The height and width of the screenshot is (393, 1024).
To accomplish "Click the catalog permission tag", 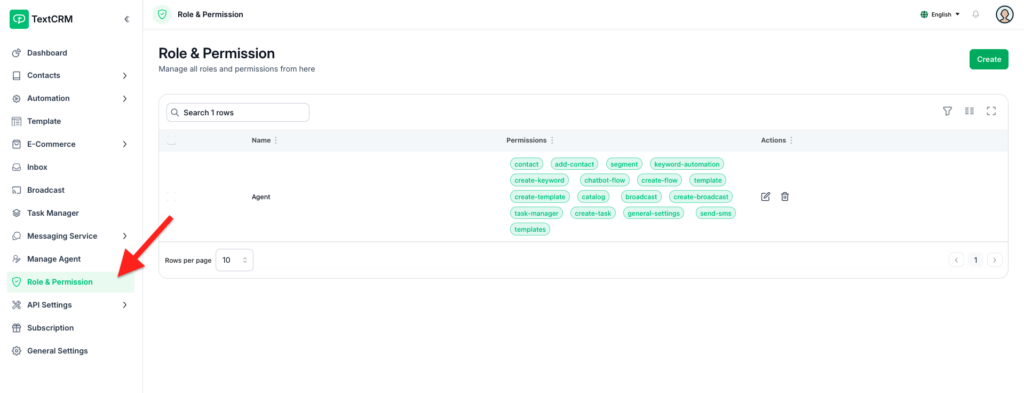I will 593,196.
